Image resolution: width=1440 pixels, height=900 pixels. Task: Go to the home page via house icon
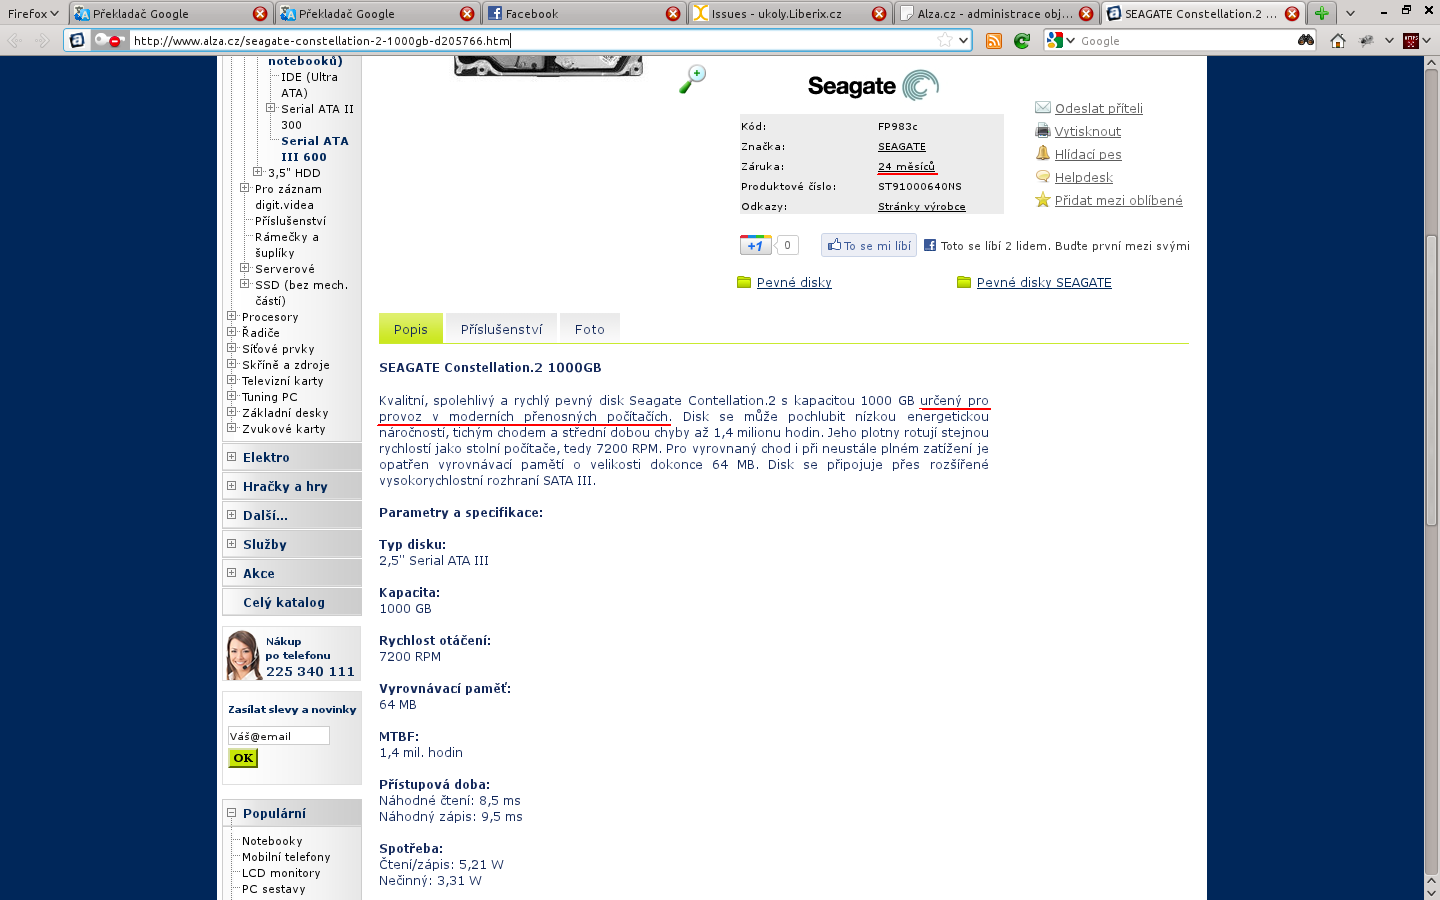tap(1338, 40)
